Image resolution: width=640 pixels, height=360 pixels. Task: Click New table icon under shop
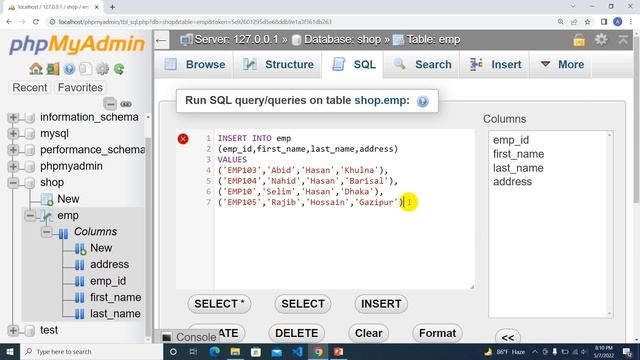coord(47,199)
